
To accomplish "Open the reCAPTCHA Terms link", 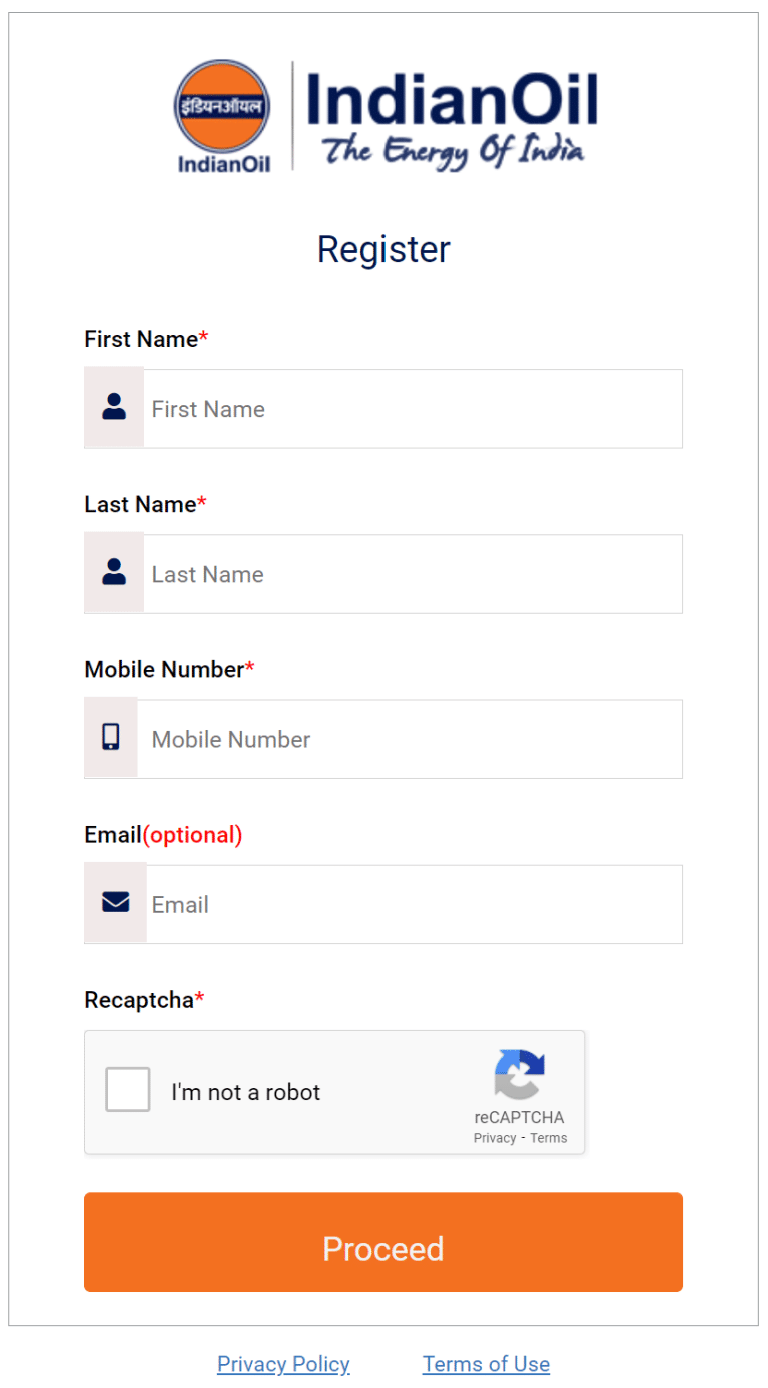I will click(548, 1137).
